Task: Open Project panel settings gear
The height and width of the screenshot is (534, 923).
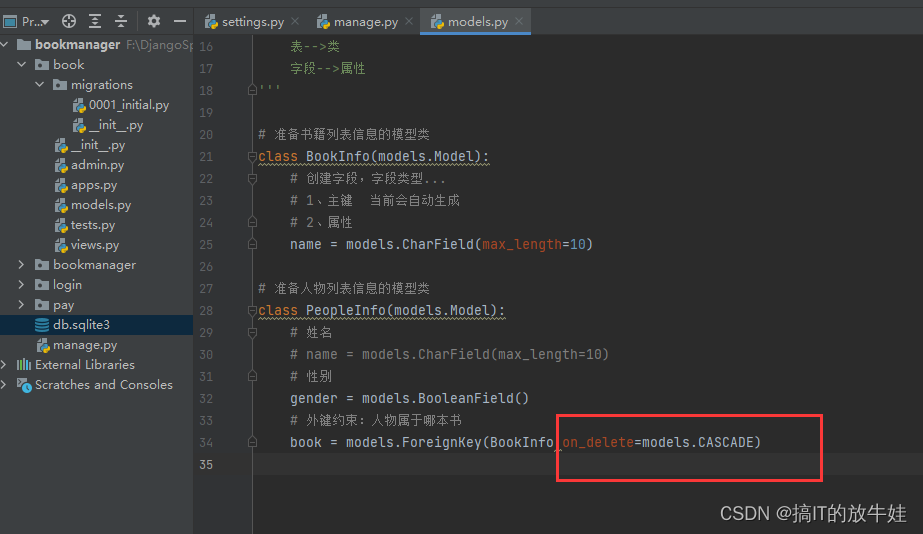Action: point(154,21)
